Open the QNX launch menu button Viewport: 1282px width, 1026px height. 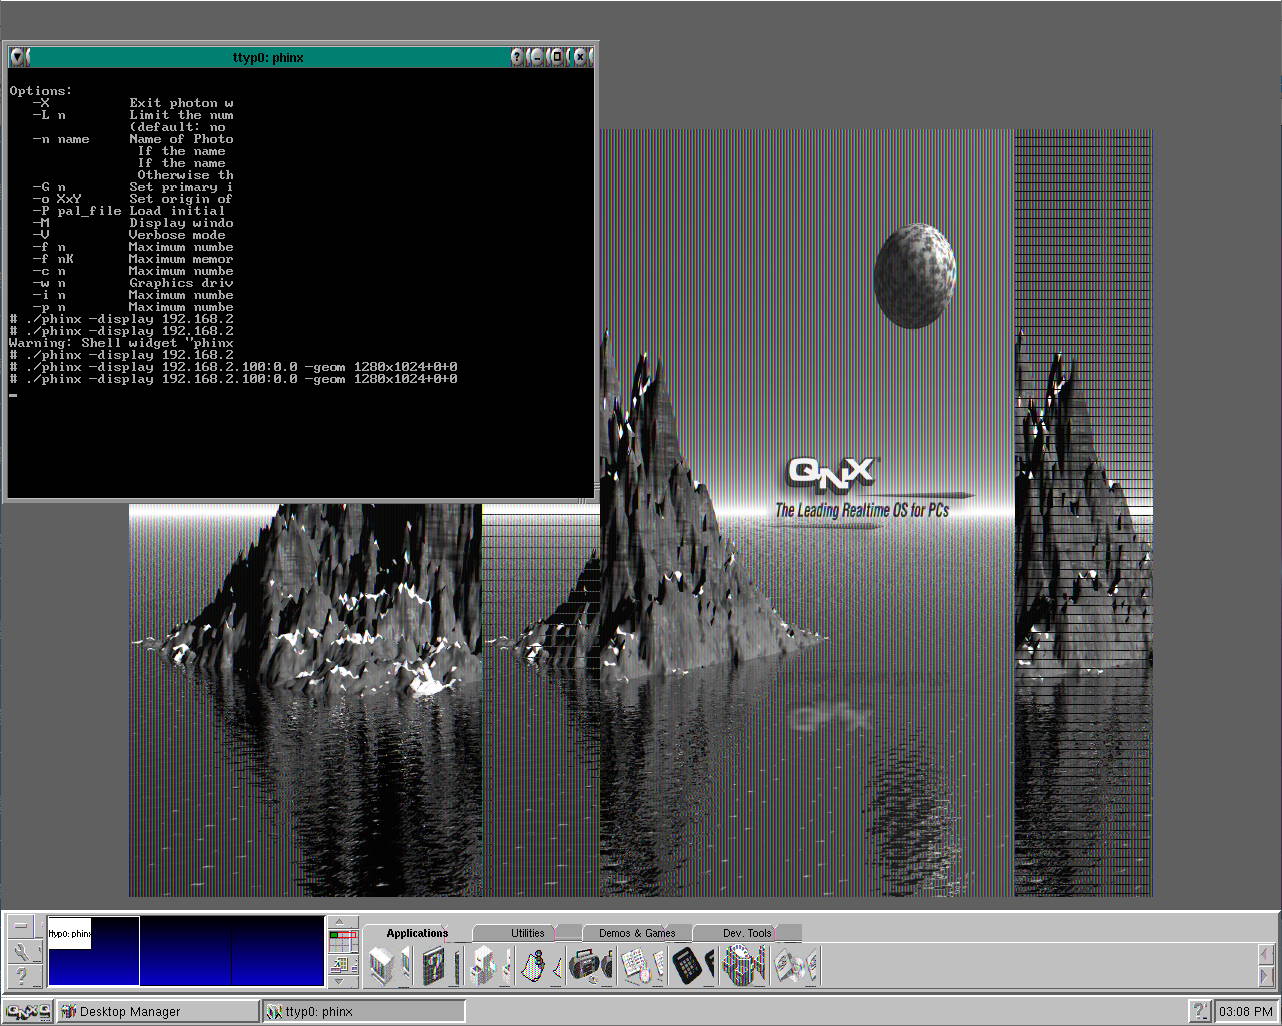pyautogui.click(x=27, y=1011)
